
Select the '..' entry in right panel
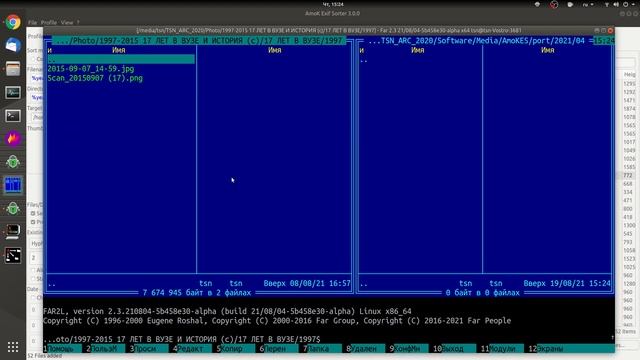[x=364, y=60]
